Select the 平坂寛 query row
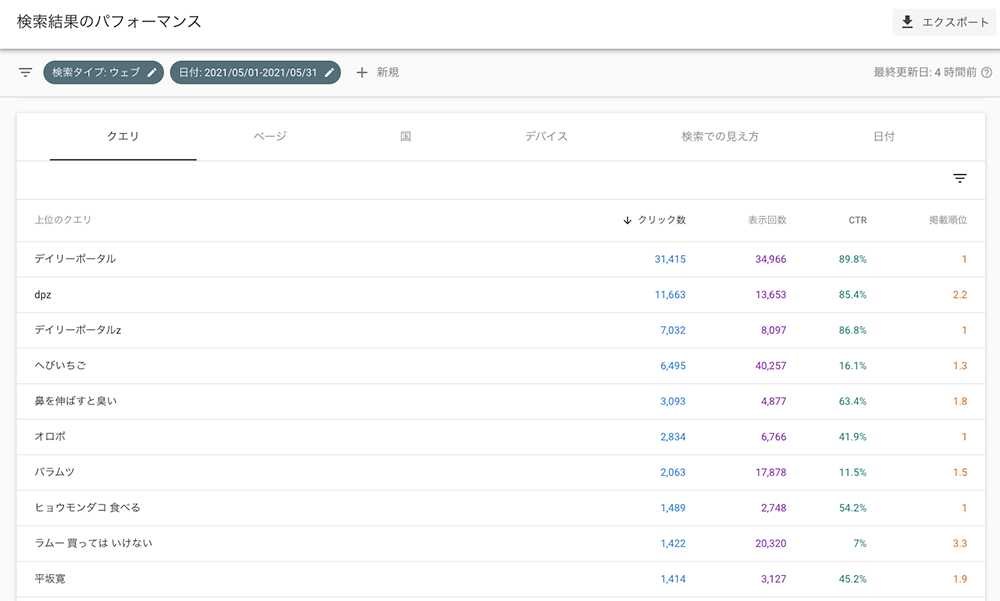Image resolution: width=1000 pixels, height=601 pixels. coord(501,579)
